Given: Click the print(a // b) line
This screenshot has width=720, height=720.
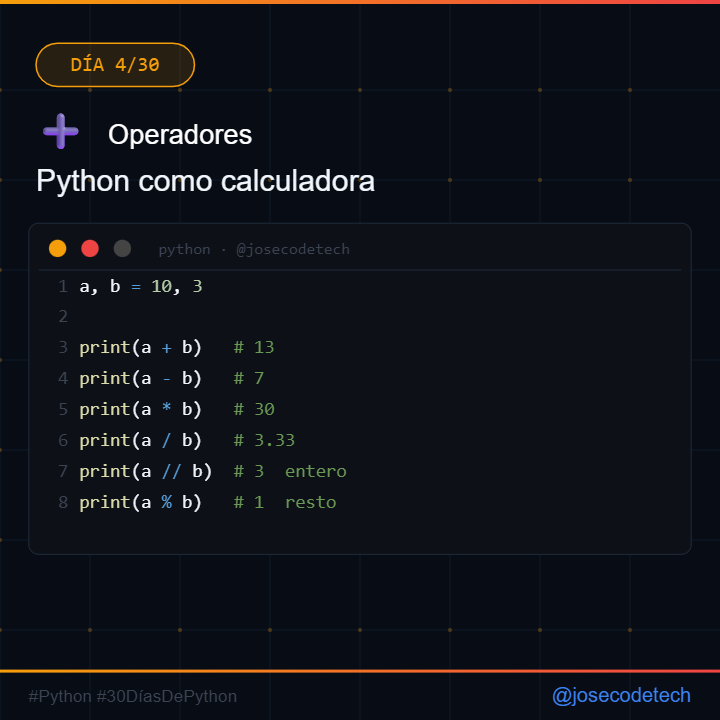Looking at the screenshot, I should coord(213,472).
